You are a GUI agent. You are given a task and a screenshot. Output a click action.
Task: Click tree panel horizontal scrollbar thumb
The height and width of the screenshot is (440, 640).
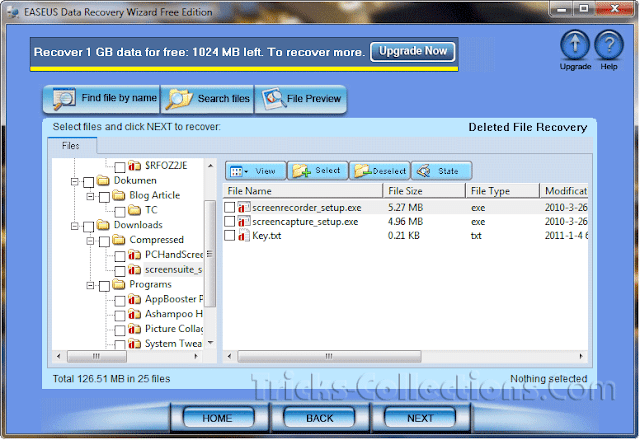coord(97,356)
